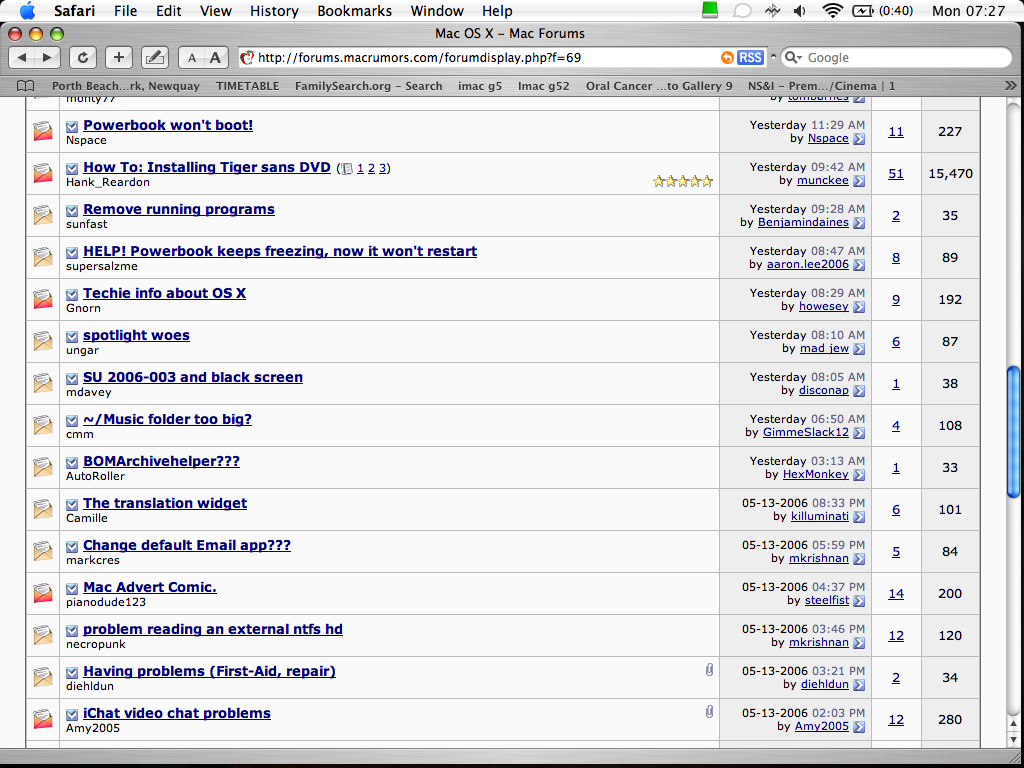This screenshot has width=1024, height=768.
Task: Decrease text size with small A button
Action: click(x=191, y=57)
